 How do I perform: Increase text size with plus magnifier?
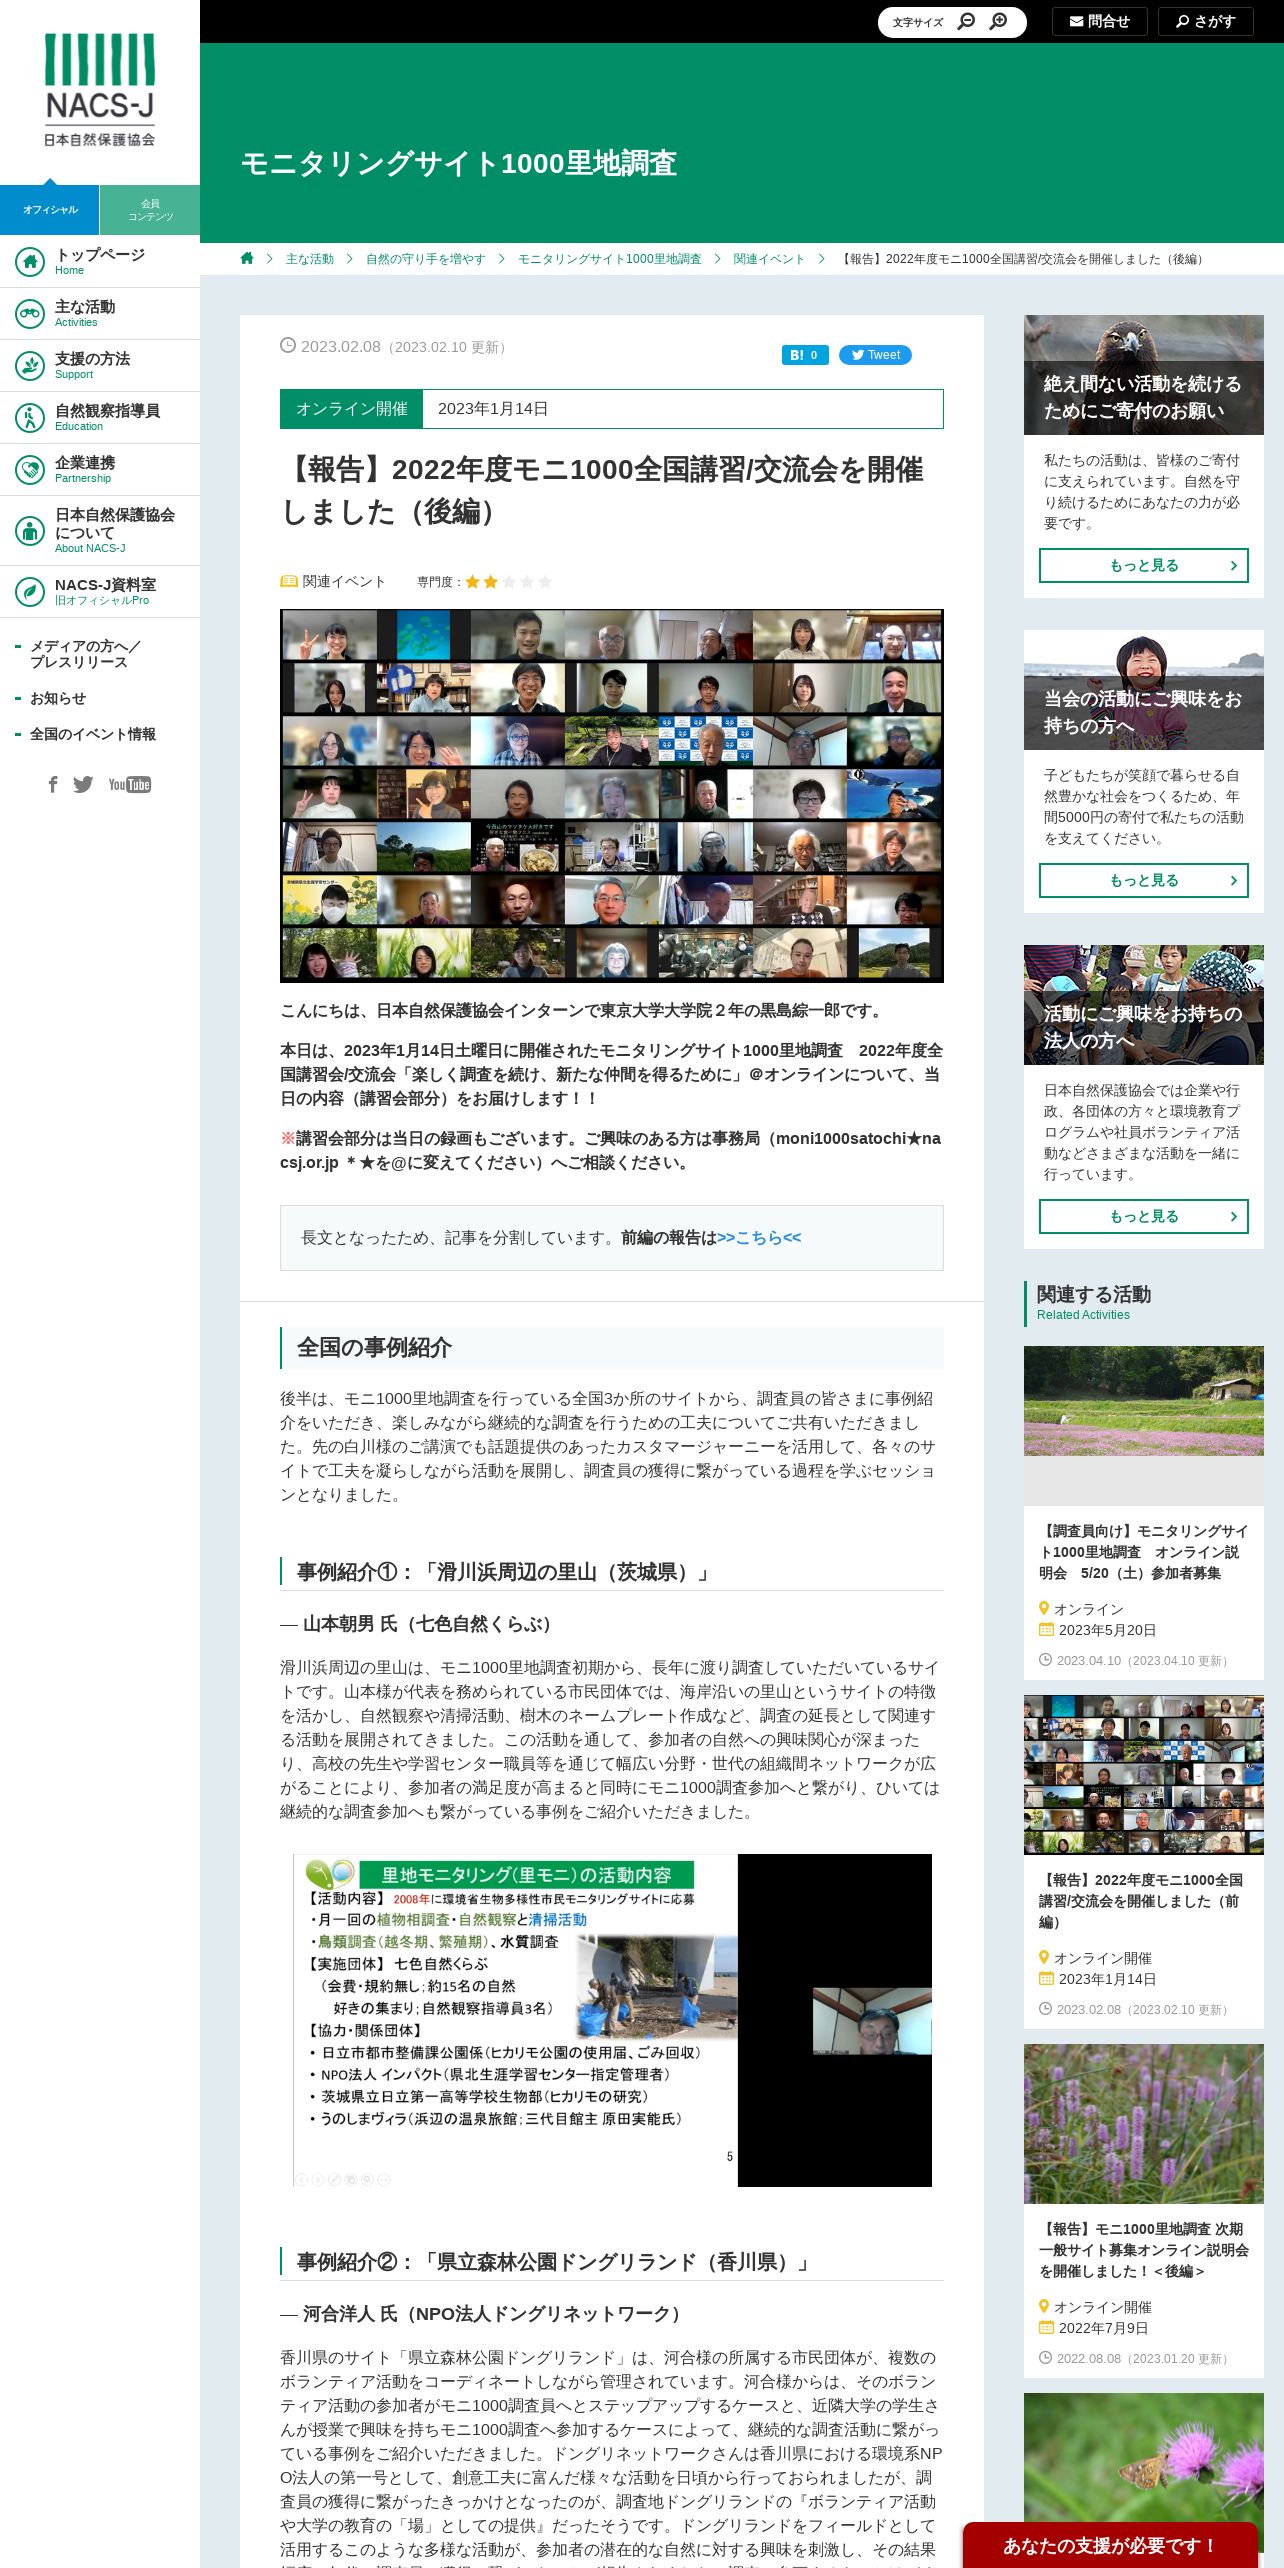click(998, 21)
